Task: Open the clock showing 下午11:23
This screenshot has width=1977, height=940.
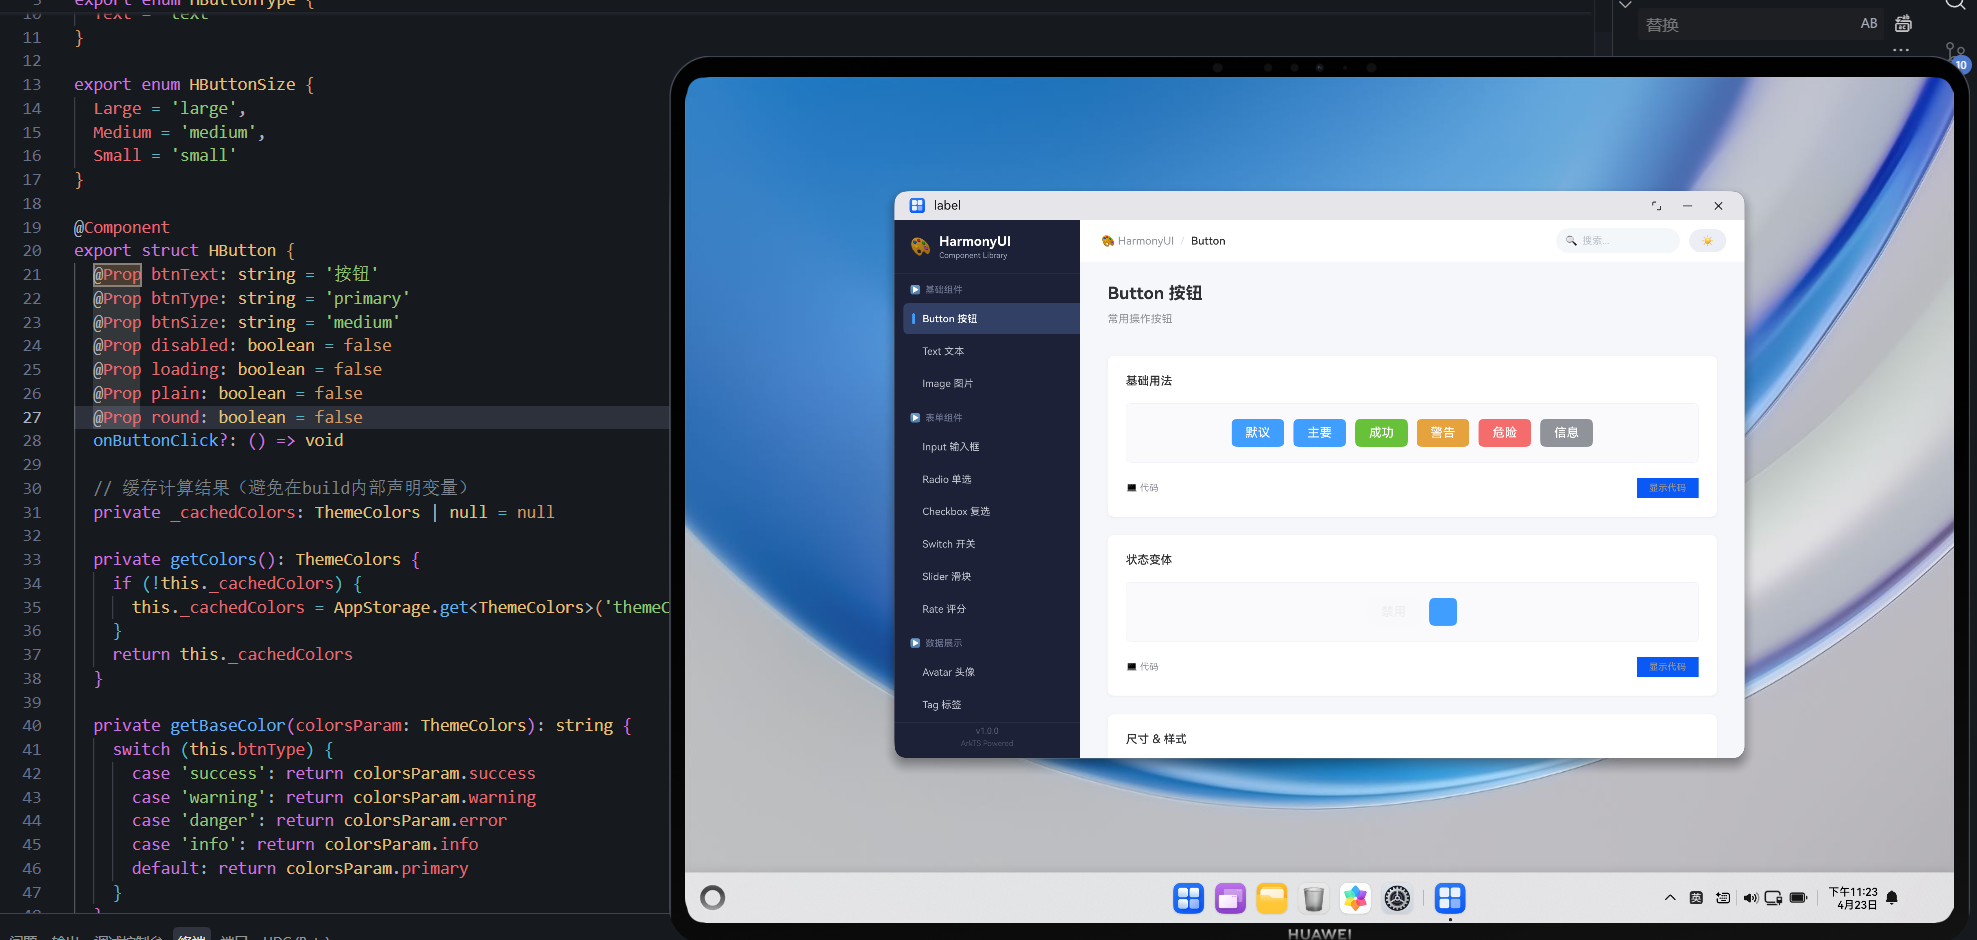Action: pyautogui.click(x=1854, y=898)
